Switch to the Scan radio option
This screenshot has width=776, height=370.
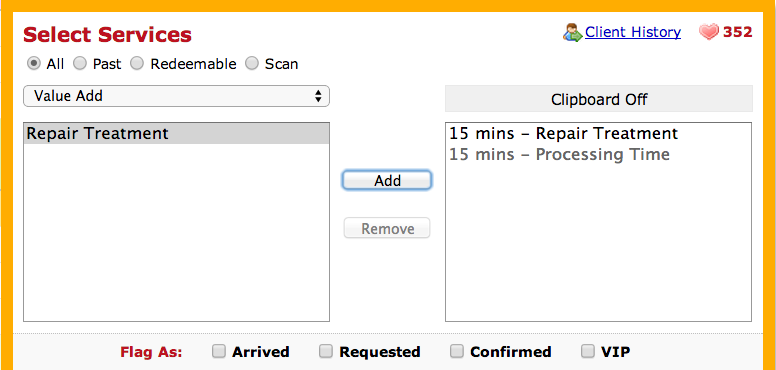click(x=252, y=64)
